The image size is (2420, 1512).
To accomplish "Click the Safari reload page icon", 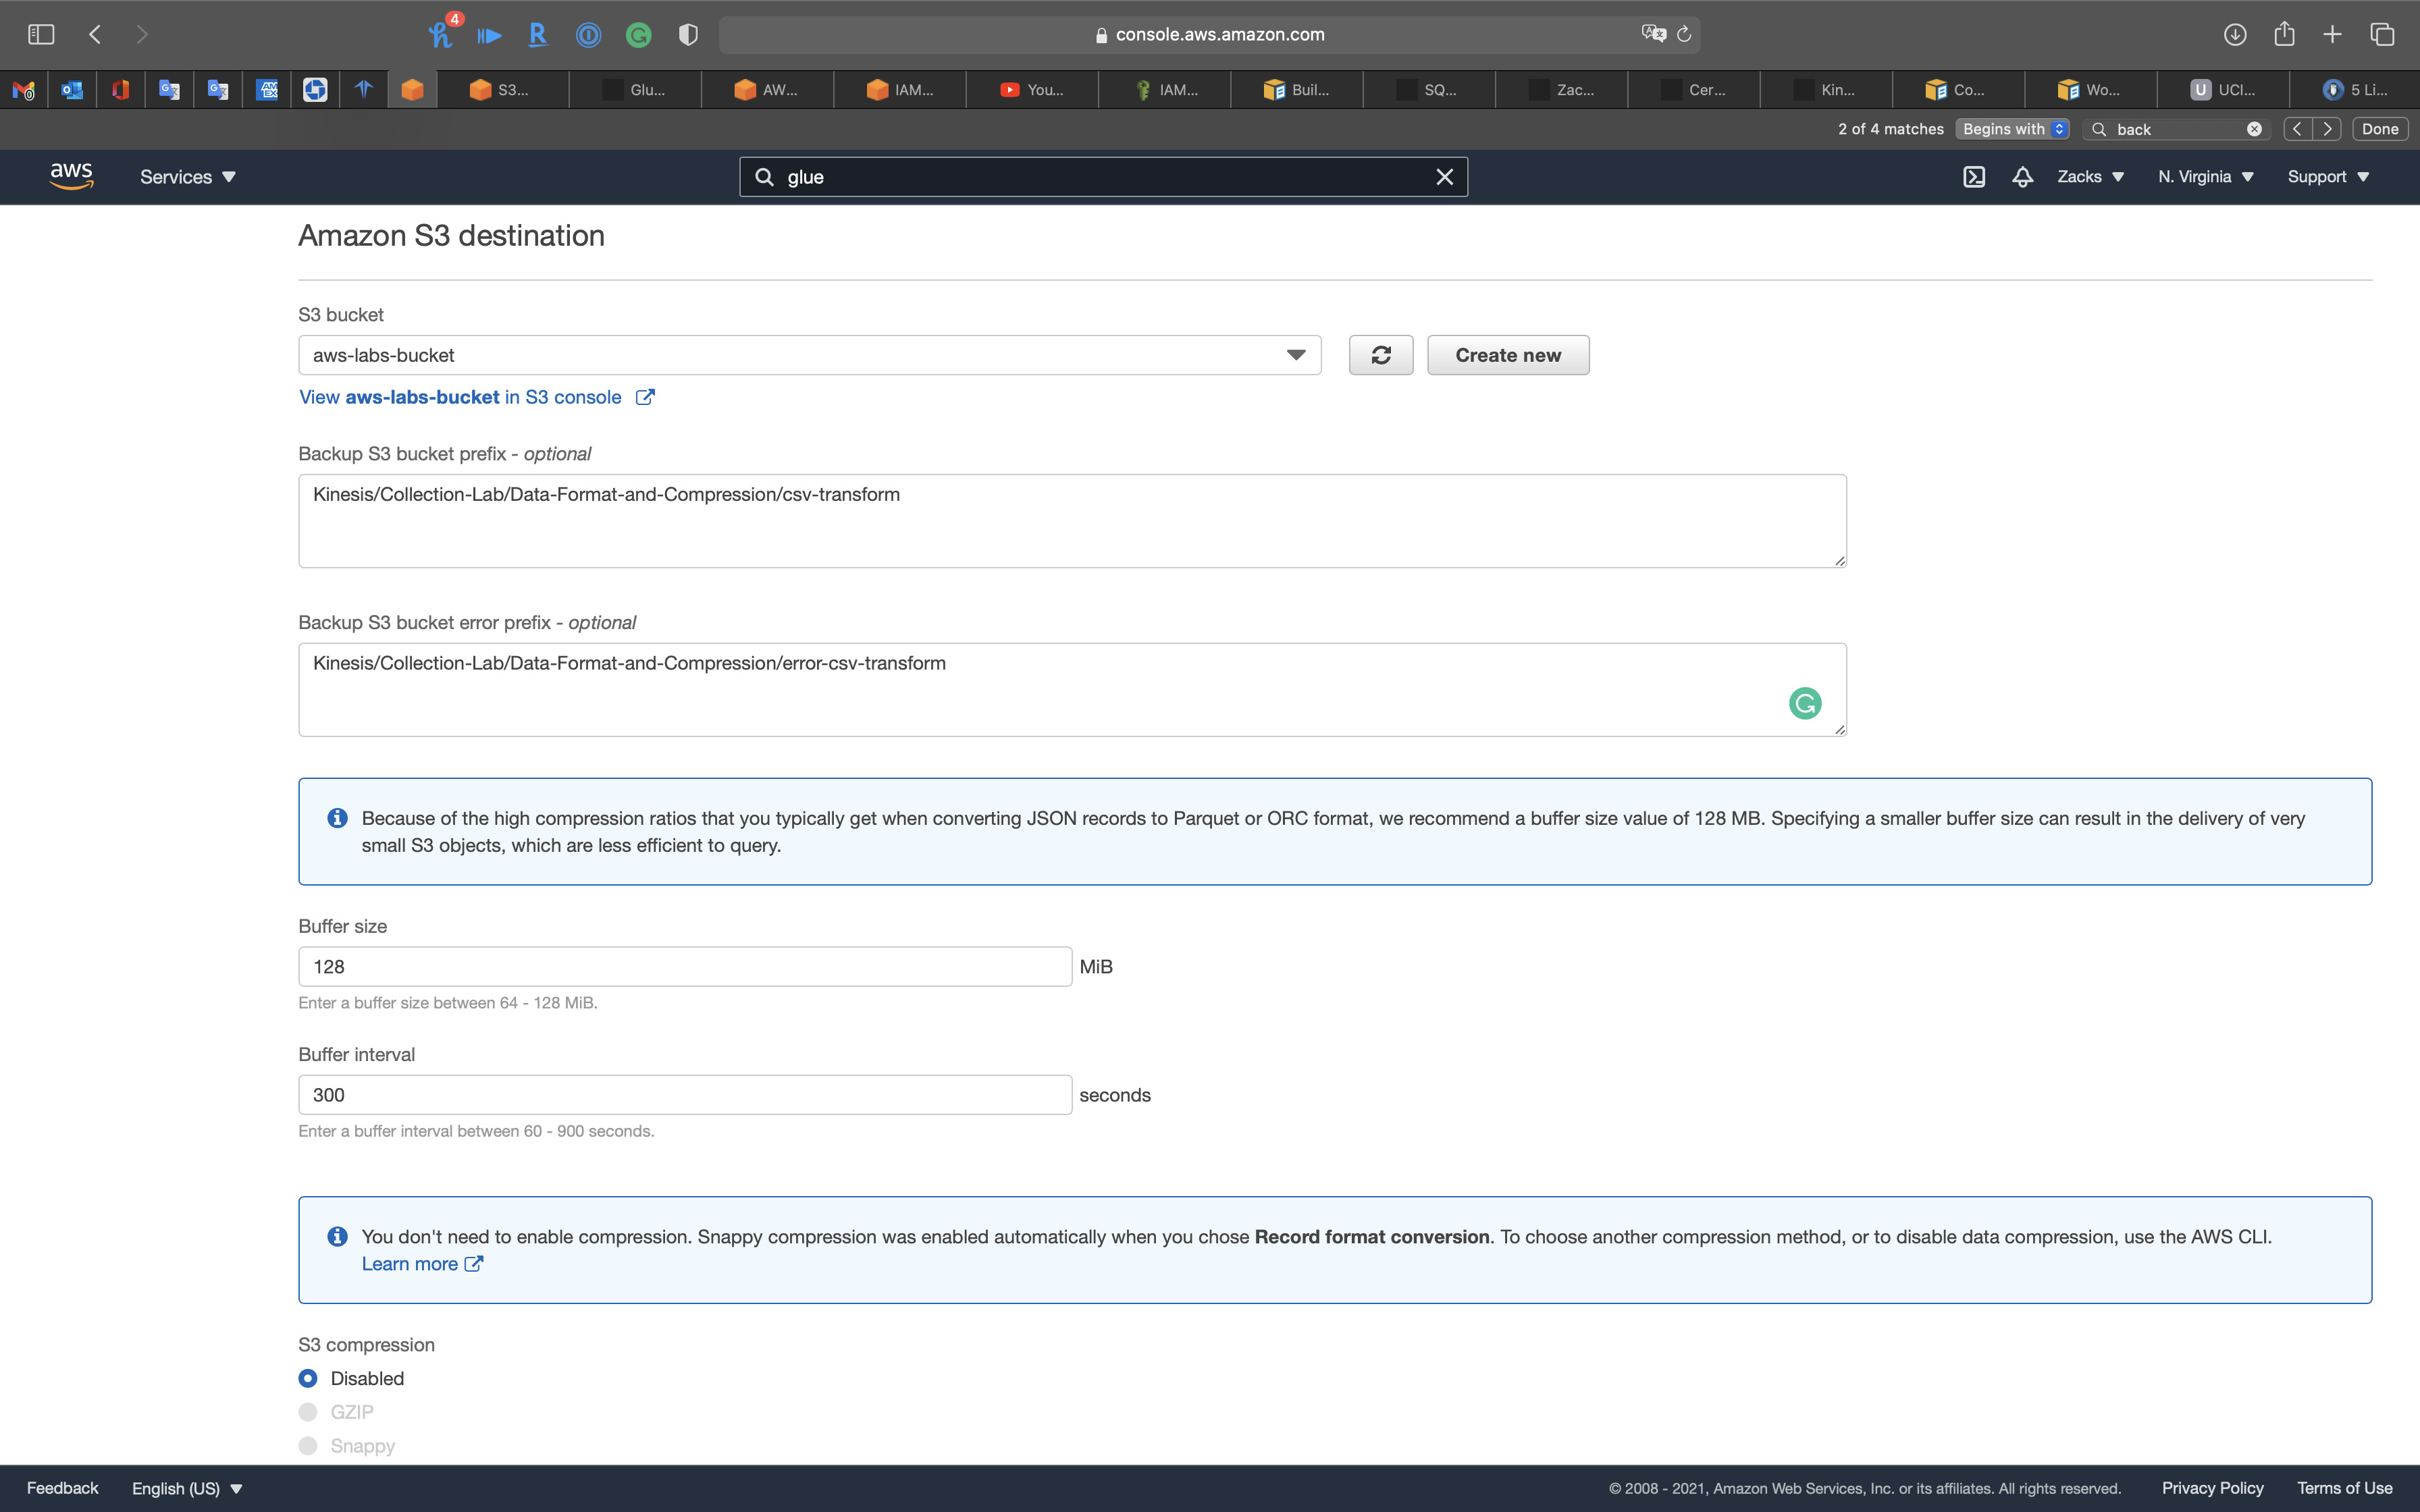I will [1684, 34].
